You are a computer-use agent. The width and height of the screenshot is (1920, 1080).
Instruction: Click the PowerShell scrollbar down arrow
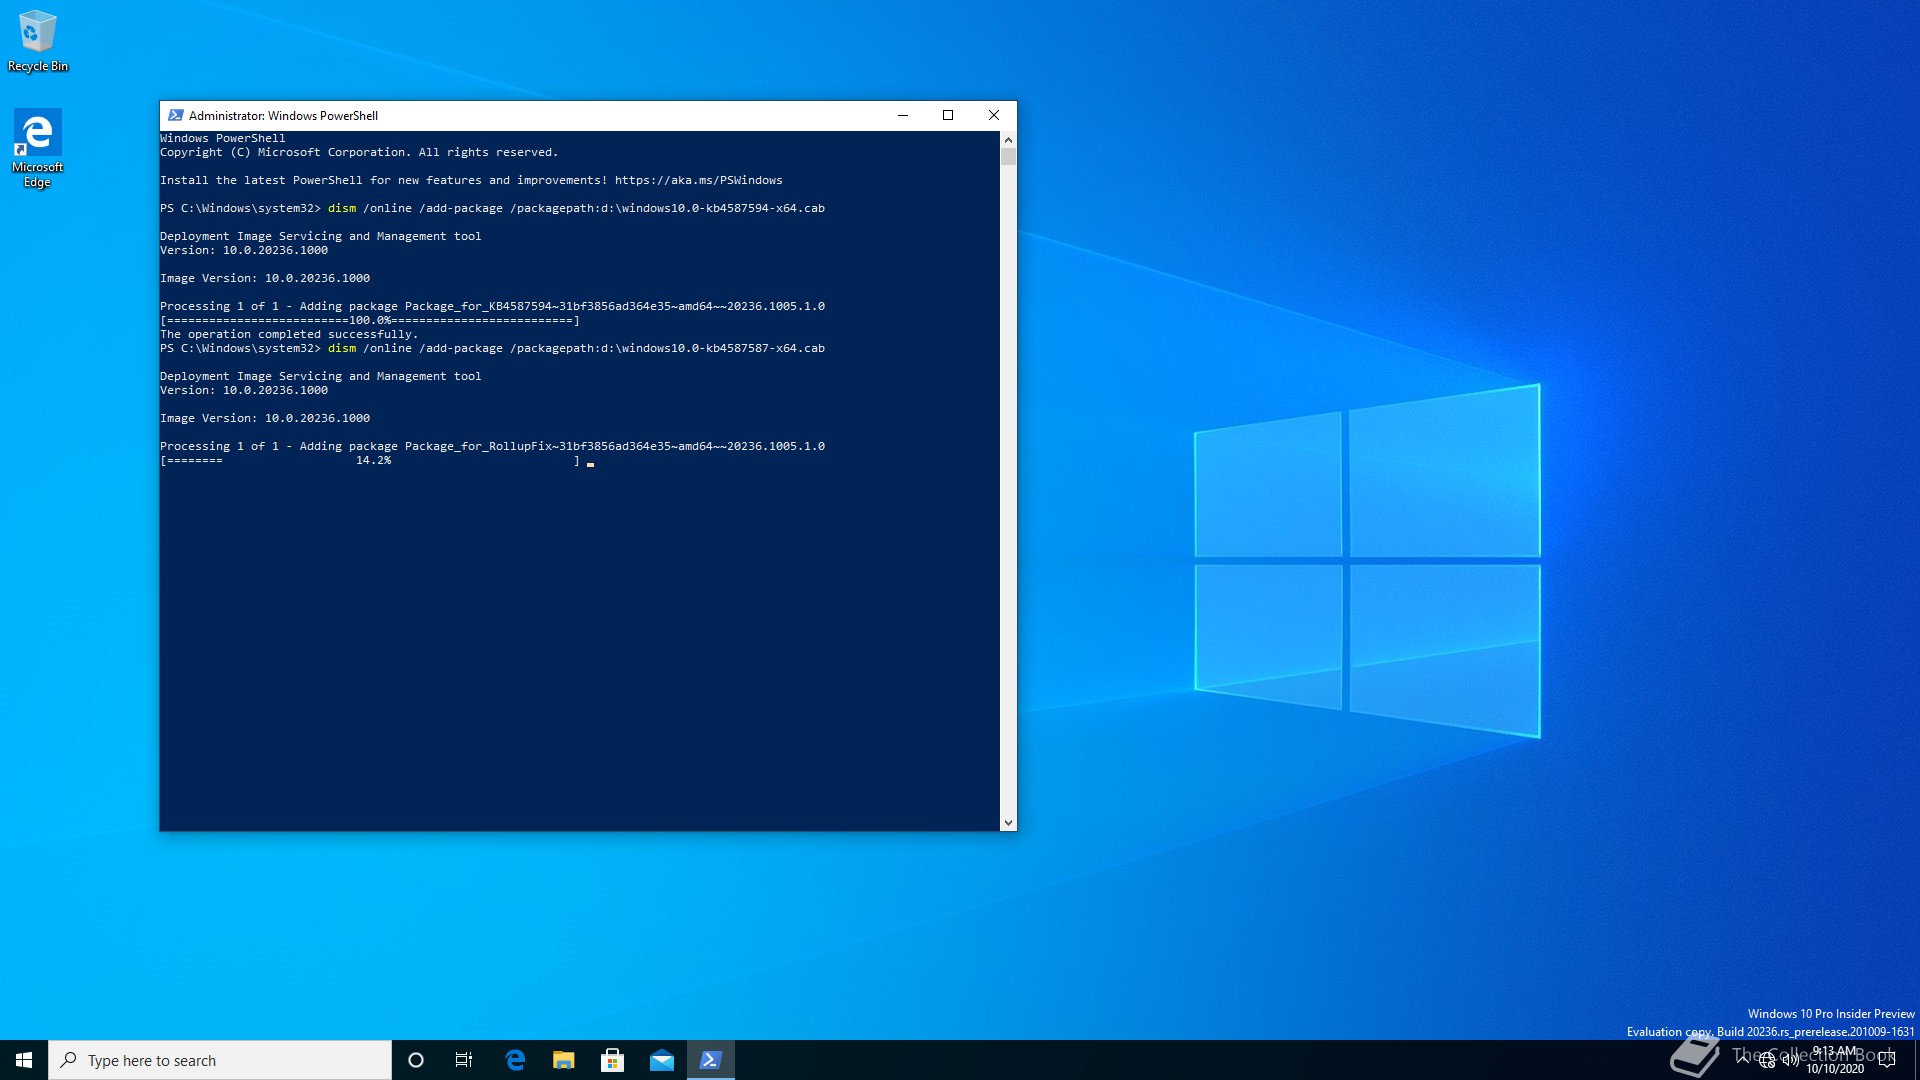pyautogui.click(x=1008, y=822)
